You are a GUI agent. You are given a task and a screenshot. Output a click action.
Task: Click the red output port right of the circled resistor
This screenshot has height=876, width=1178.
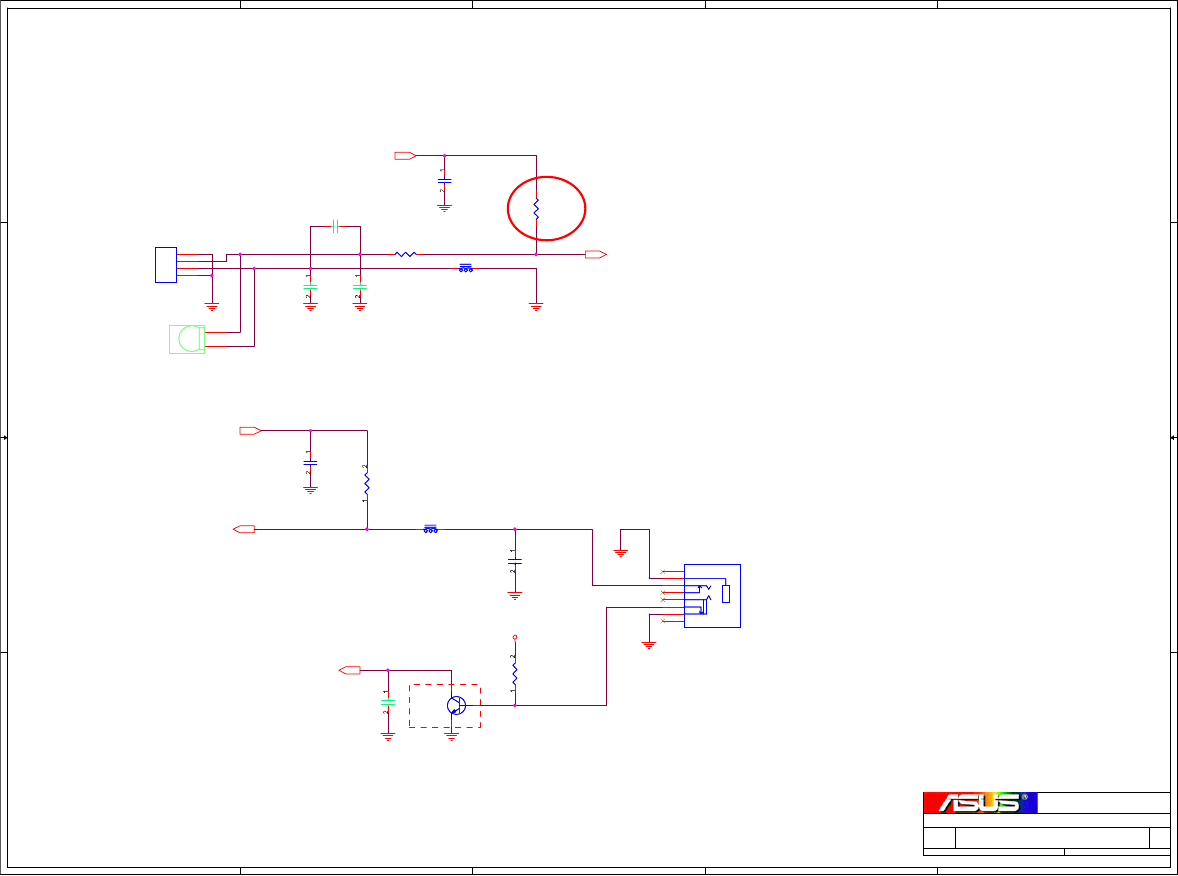(596, 255)
